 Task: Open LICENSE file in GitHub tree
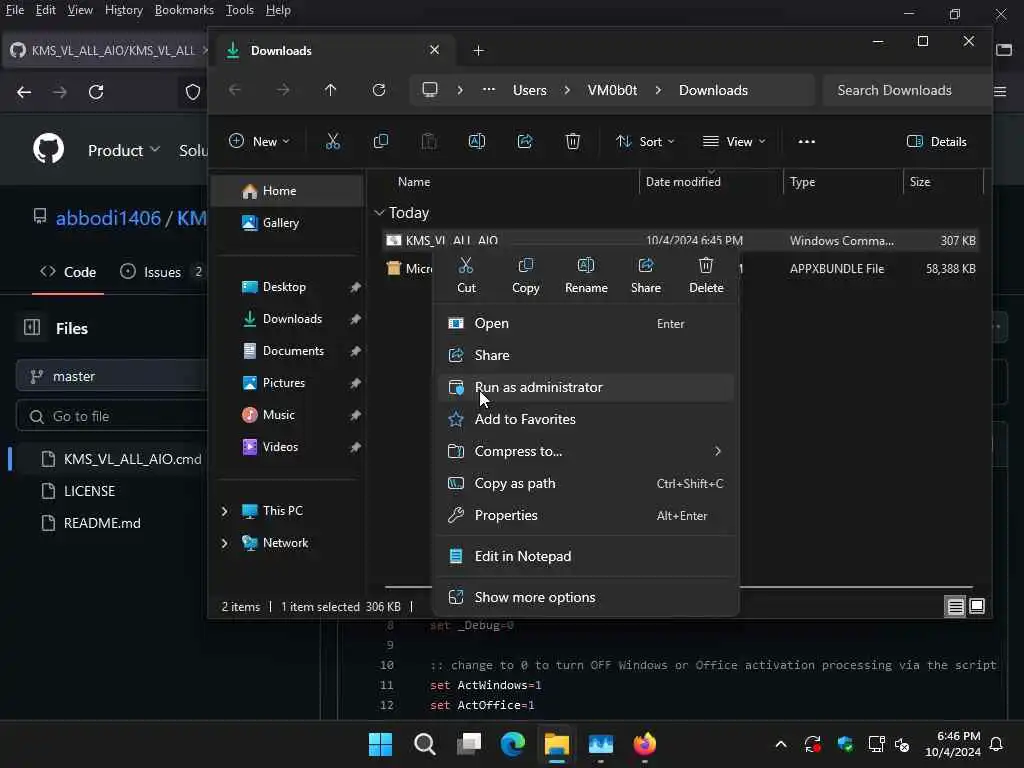89,491
